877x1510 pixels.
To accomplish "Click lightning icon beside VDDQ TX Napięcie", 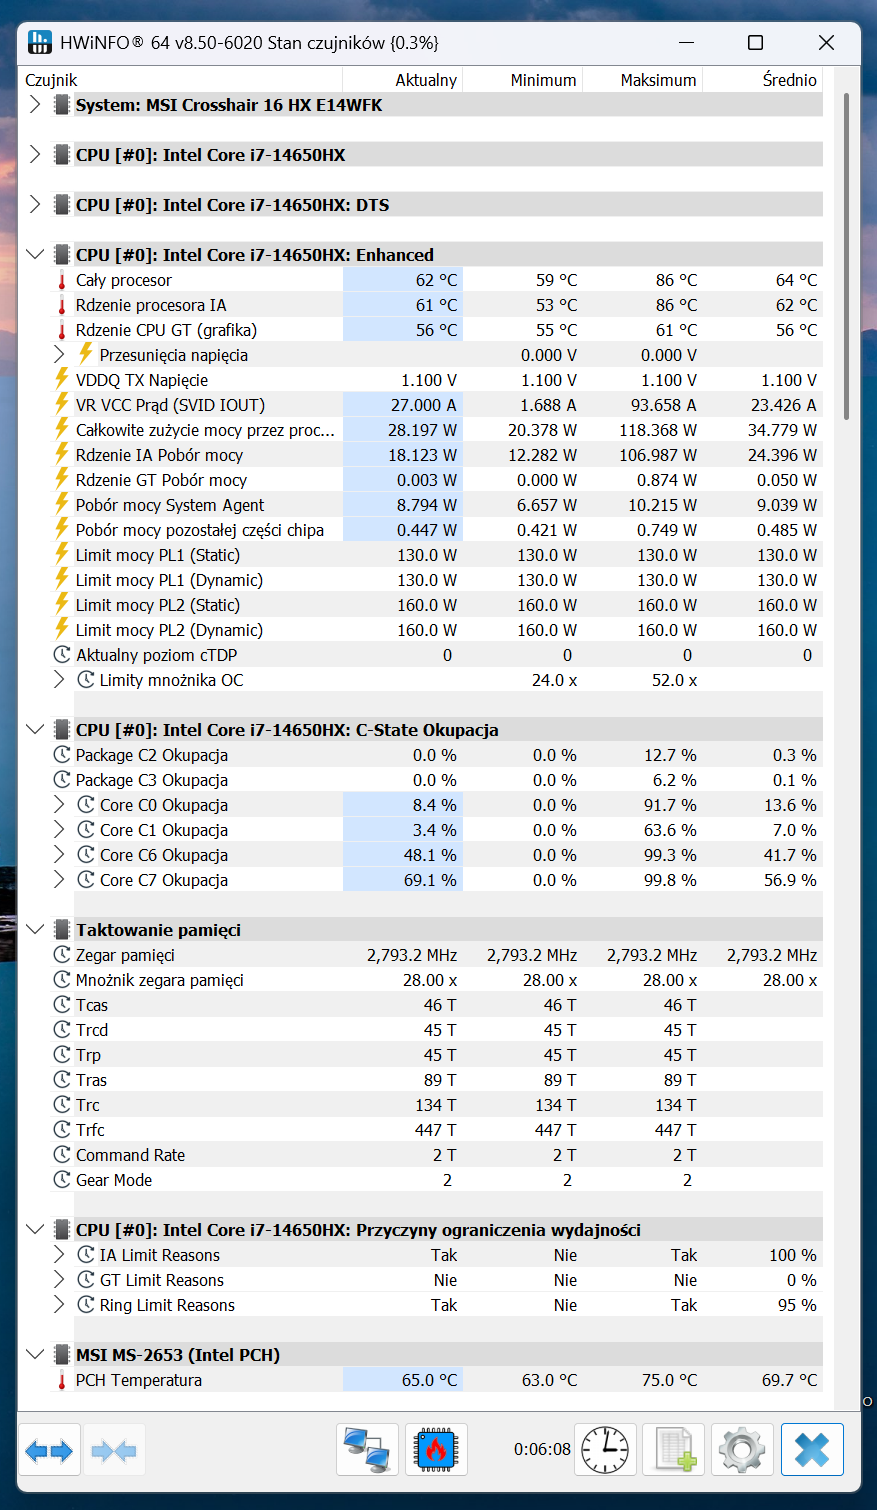I will 62,380.
